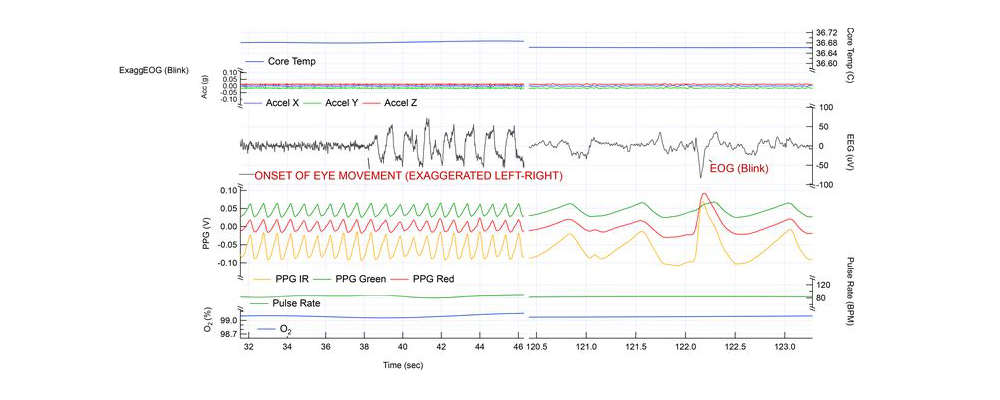Screen dimensions: 1000x400
Task: Click the red EOG (Blink) annotation
Action: pos(739,168)
